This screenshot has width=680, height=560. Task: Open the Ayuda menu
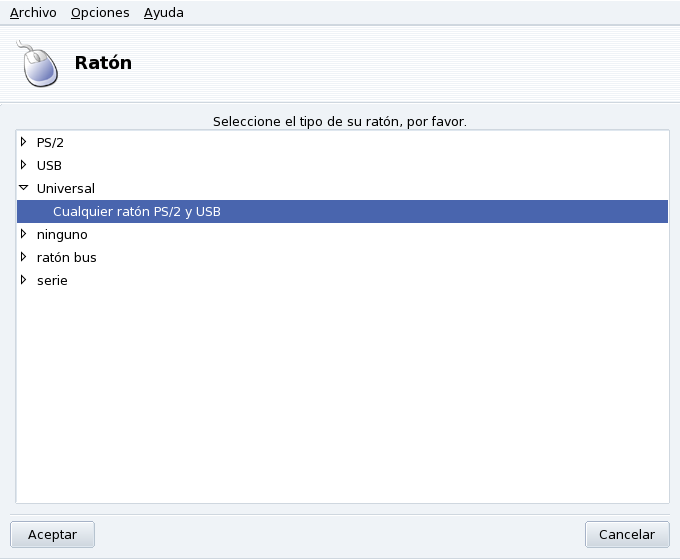[x=163, y=13]
